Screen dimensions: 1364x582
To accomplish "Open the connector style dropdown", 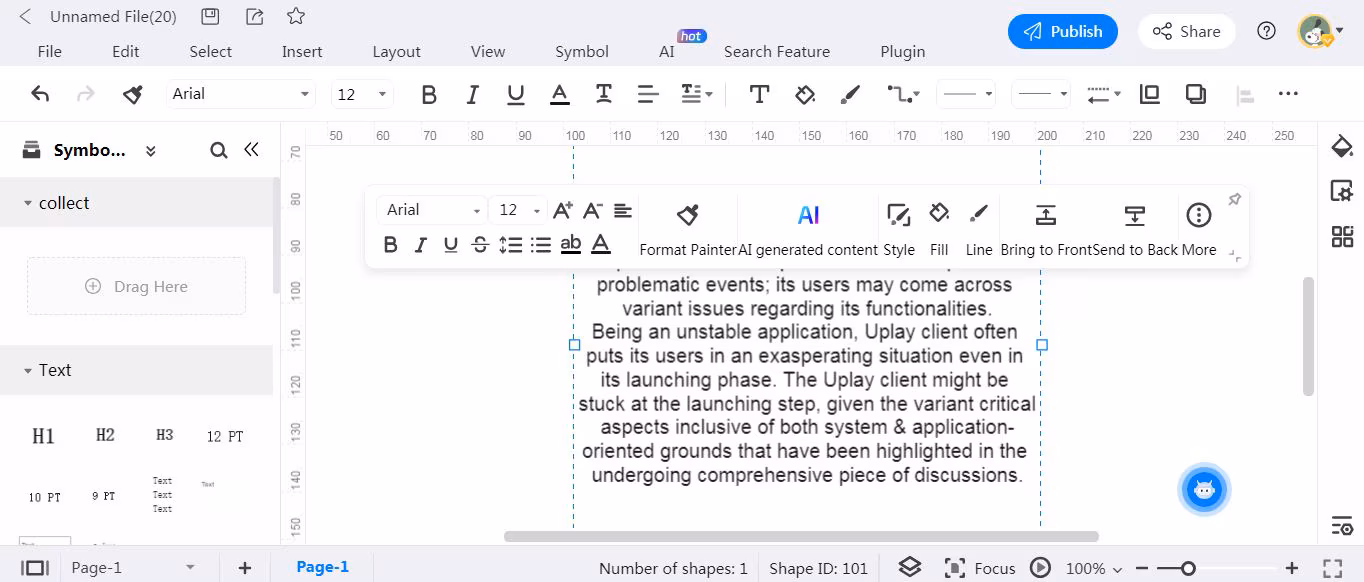I will (x=903, y=94).
